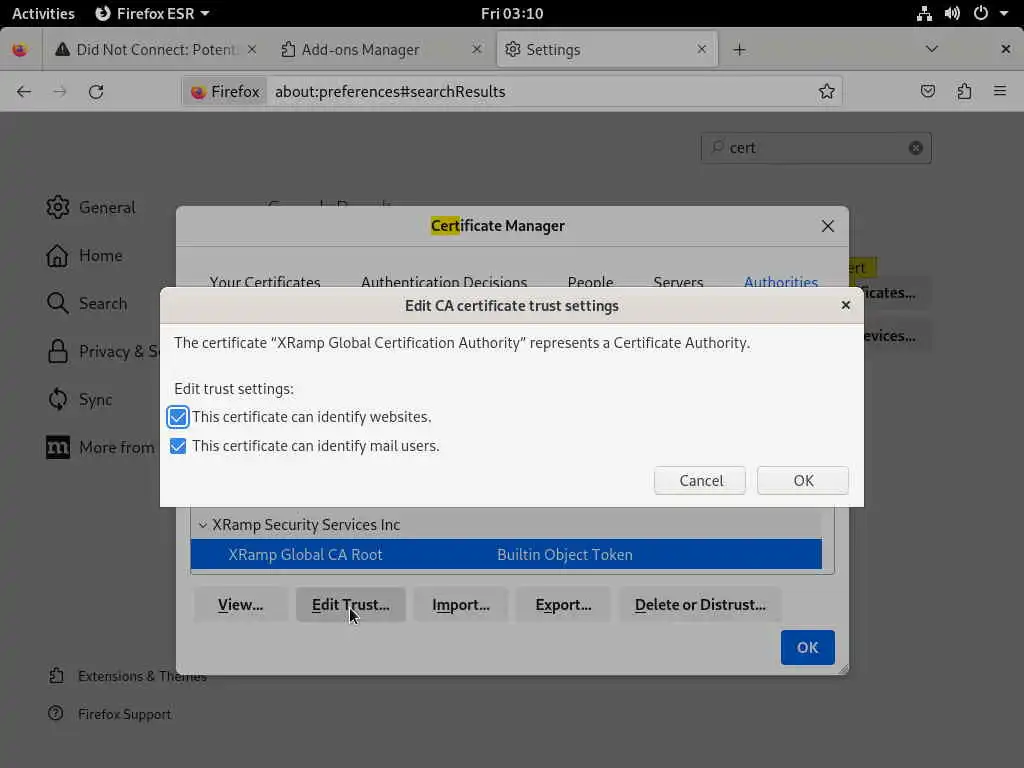Open Firefox Support link
This screenshot has height=768, width=1024.
(110, 714)
